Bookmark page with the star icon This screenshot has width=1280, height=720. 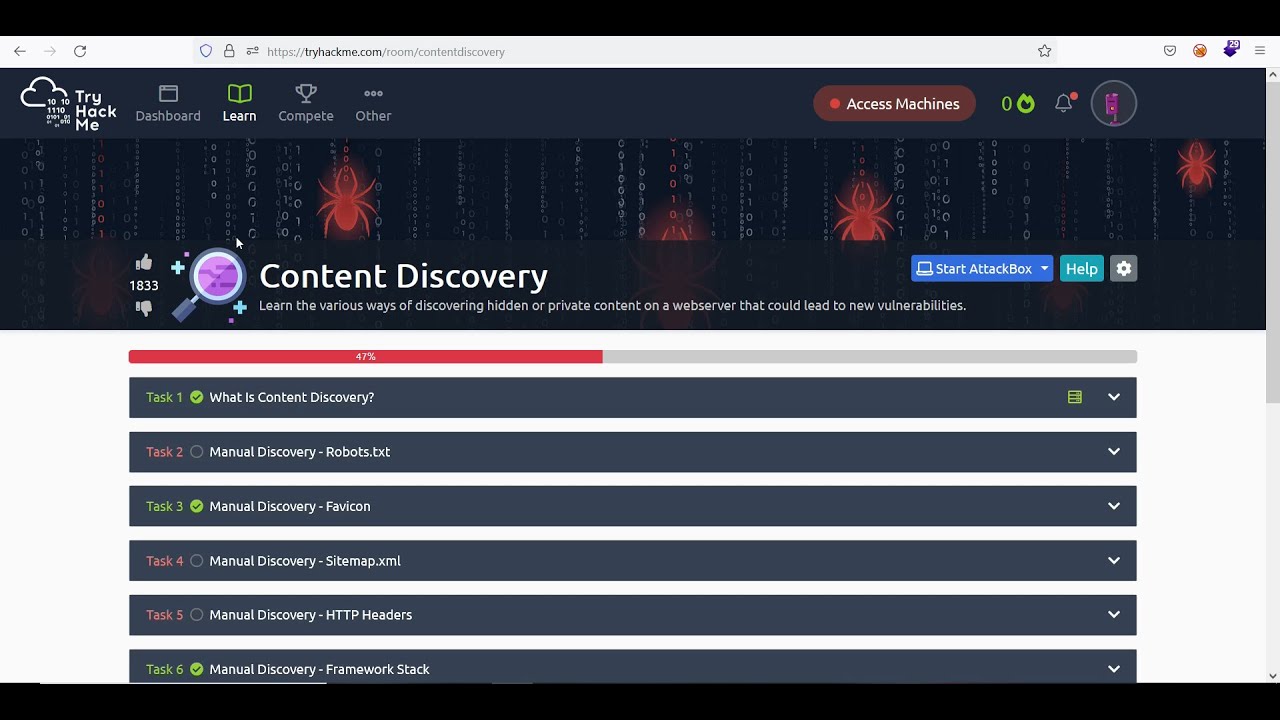click(1044, 51)
